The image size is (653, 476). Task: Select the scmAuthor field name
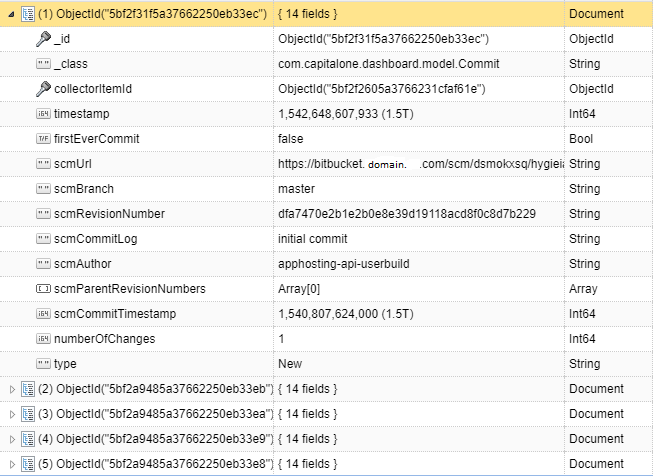point(83,264)
